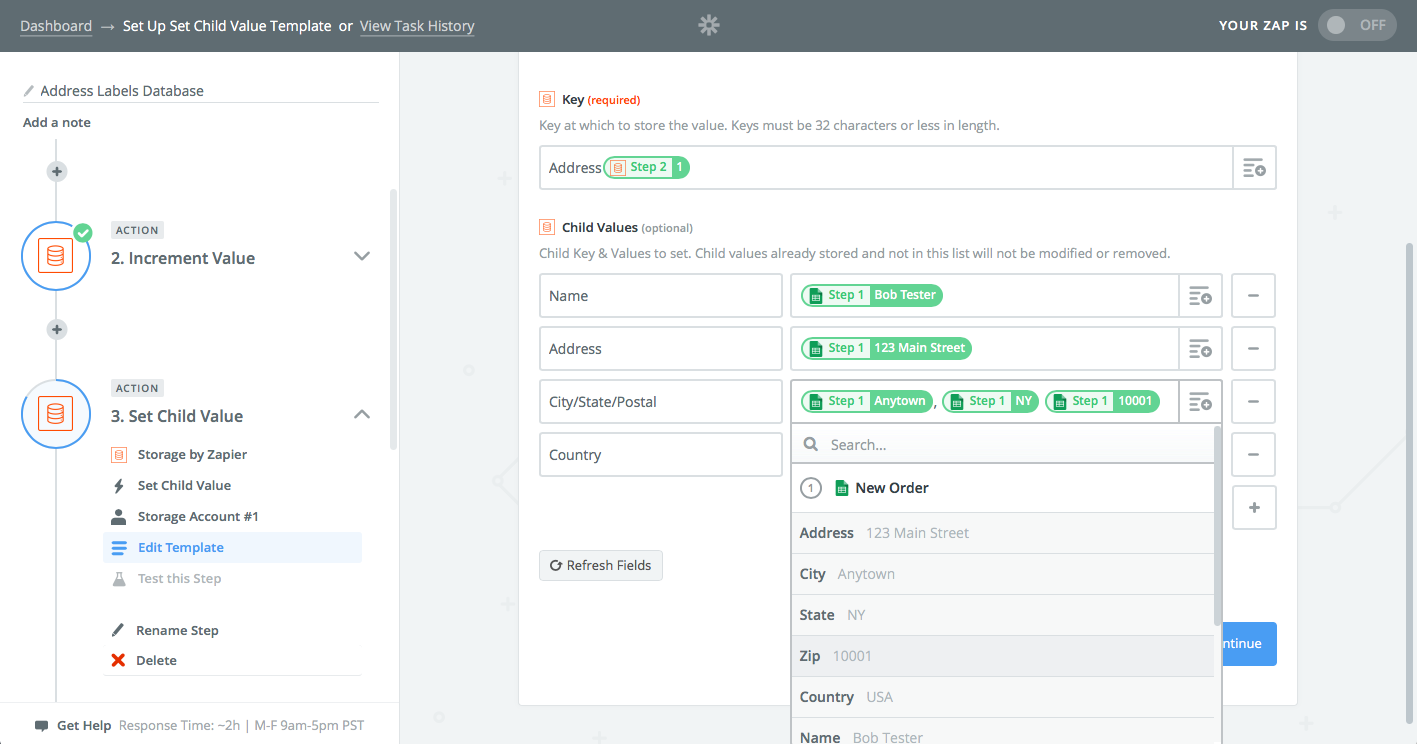This screenshot has width=1417, height=744.
Task: Expand the 2. Increment Value step
Action: pos(362,257)
